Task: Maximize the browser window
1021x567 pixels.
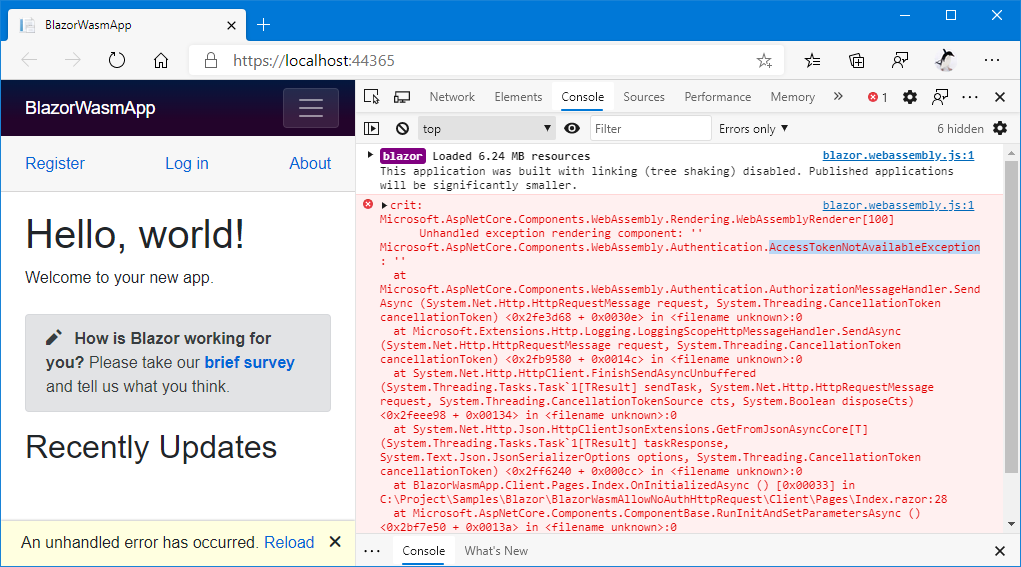Action: (x=951, y=15)
